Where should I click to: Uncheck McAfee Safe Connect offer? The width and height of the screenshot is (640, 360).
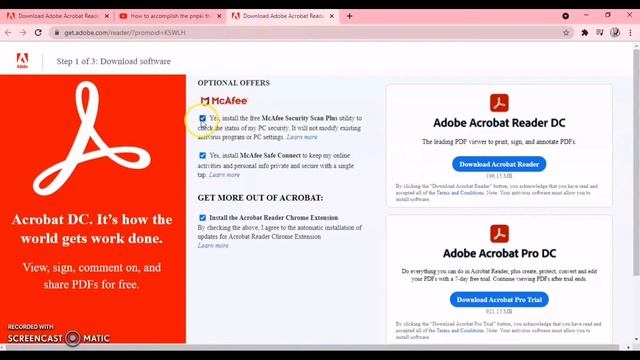(x=202, y=155)
